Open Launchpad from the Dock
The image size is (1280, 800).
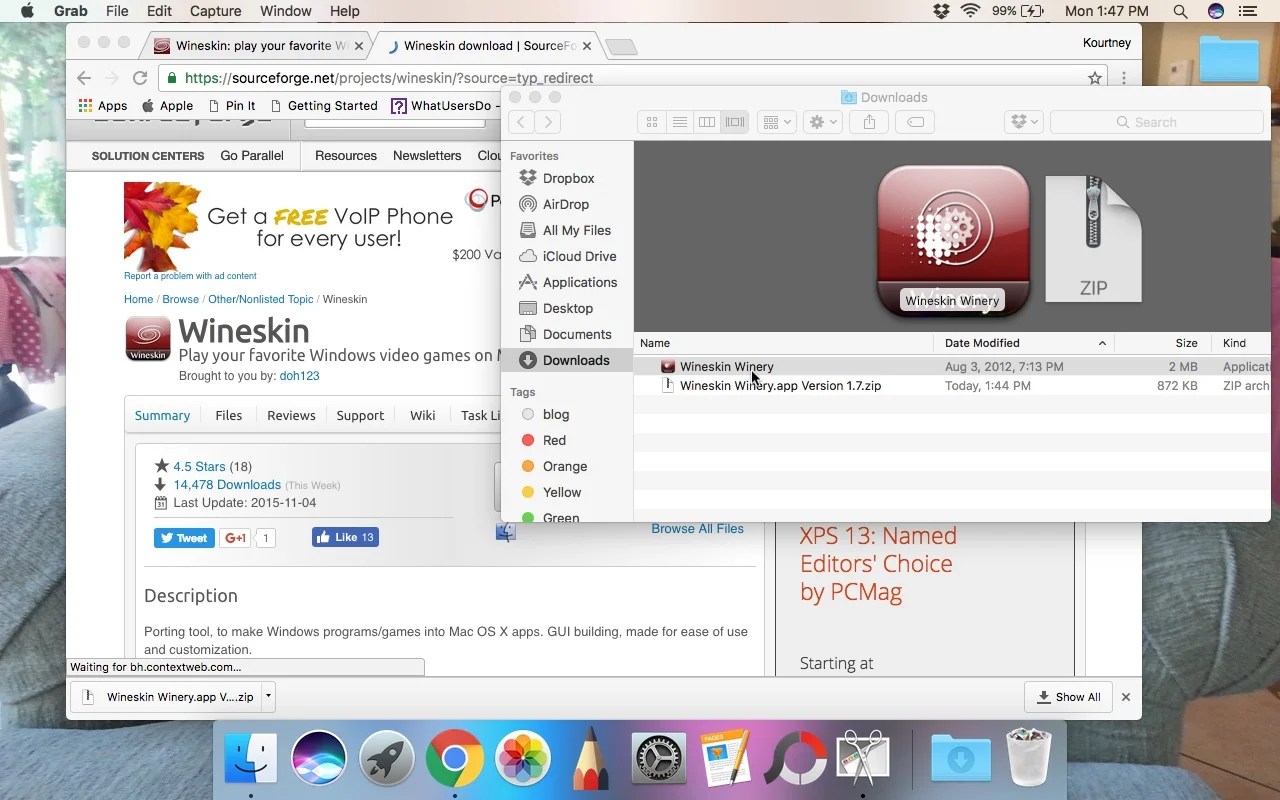pyautogui.click(x=386, y=758)
